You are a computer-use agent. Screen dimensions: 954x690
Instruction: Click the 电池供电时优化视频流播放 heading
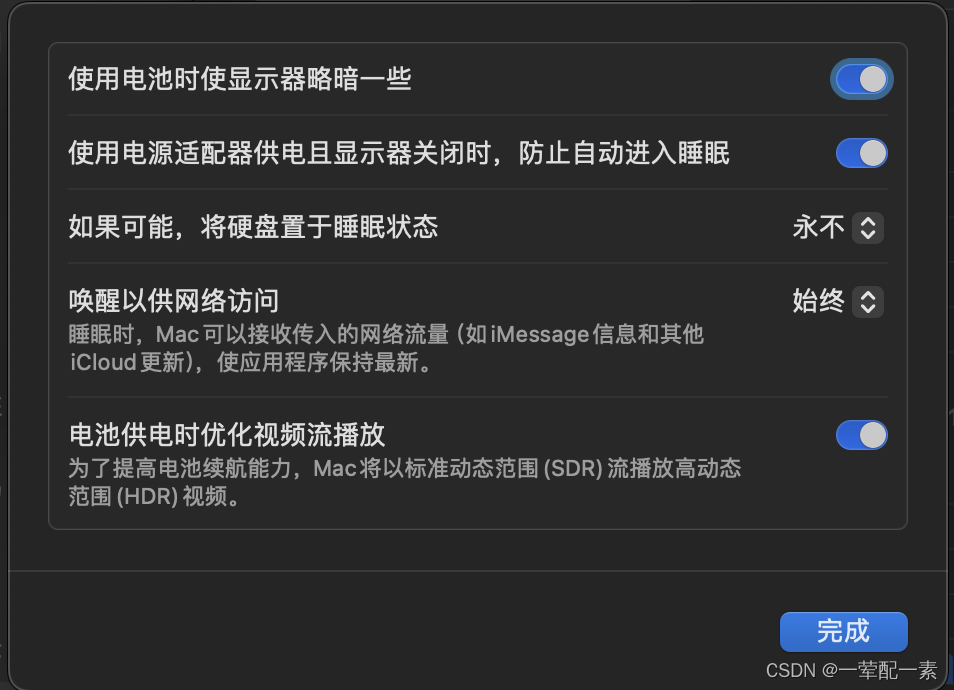pos(227,434)
